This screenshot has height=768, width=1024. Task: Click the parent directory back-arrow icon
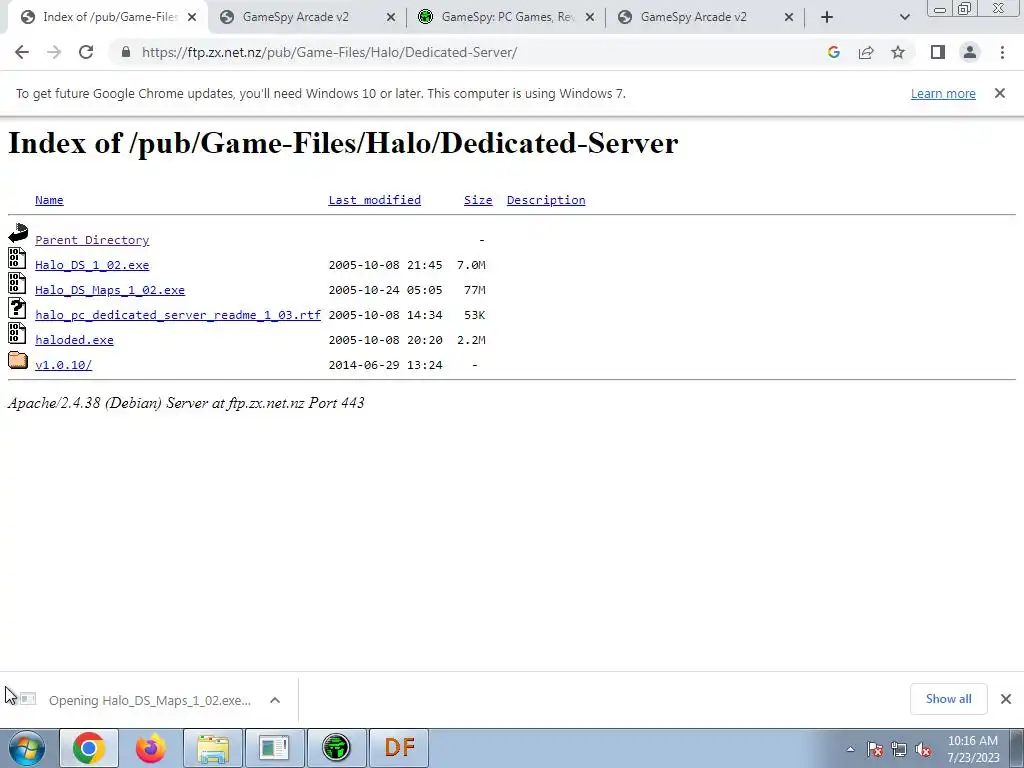coord(18,232)
